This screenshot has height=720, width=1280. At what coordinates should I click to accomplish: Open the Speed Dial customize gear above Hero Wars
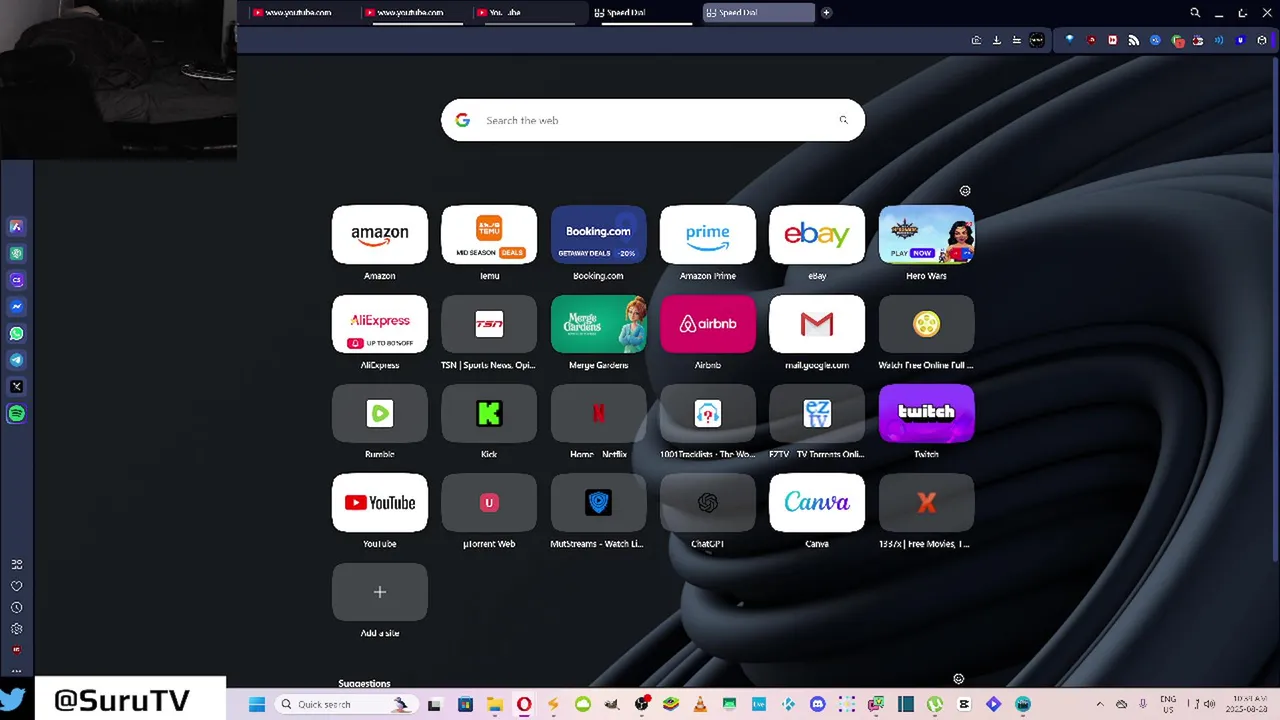tap(965, 191)
